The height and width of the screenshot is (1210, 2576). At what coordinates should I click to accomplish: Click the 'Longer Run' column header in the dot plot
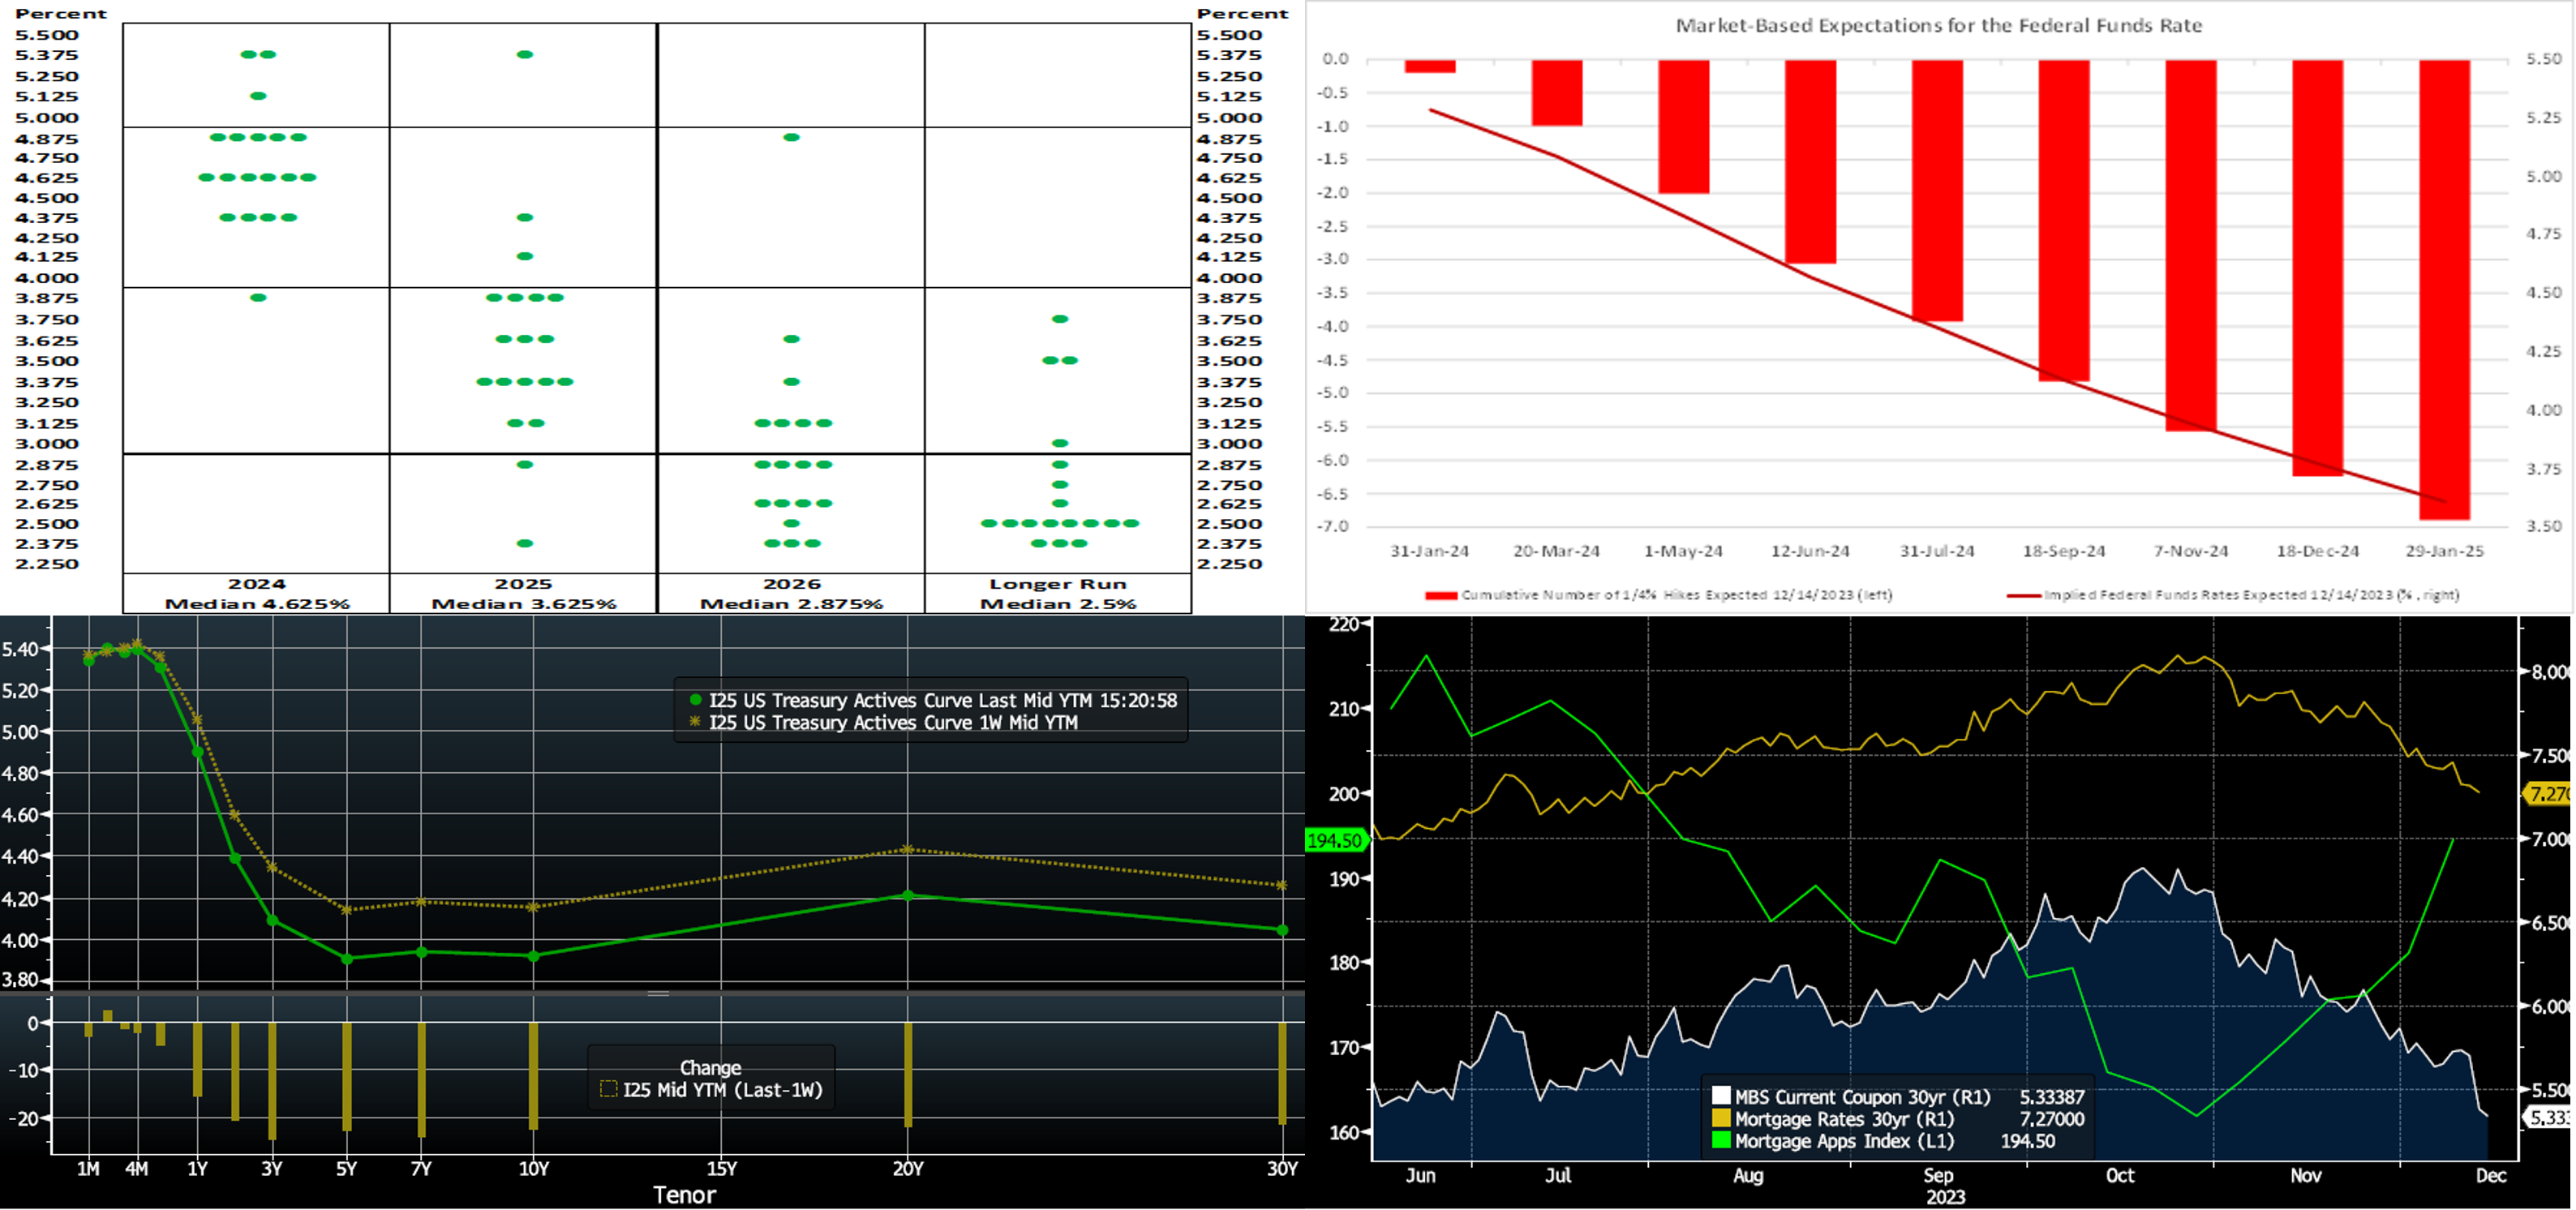[x=1058, y=584]
